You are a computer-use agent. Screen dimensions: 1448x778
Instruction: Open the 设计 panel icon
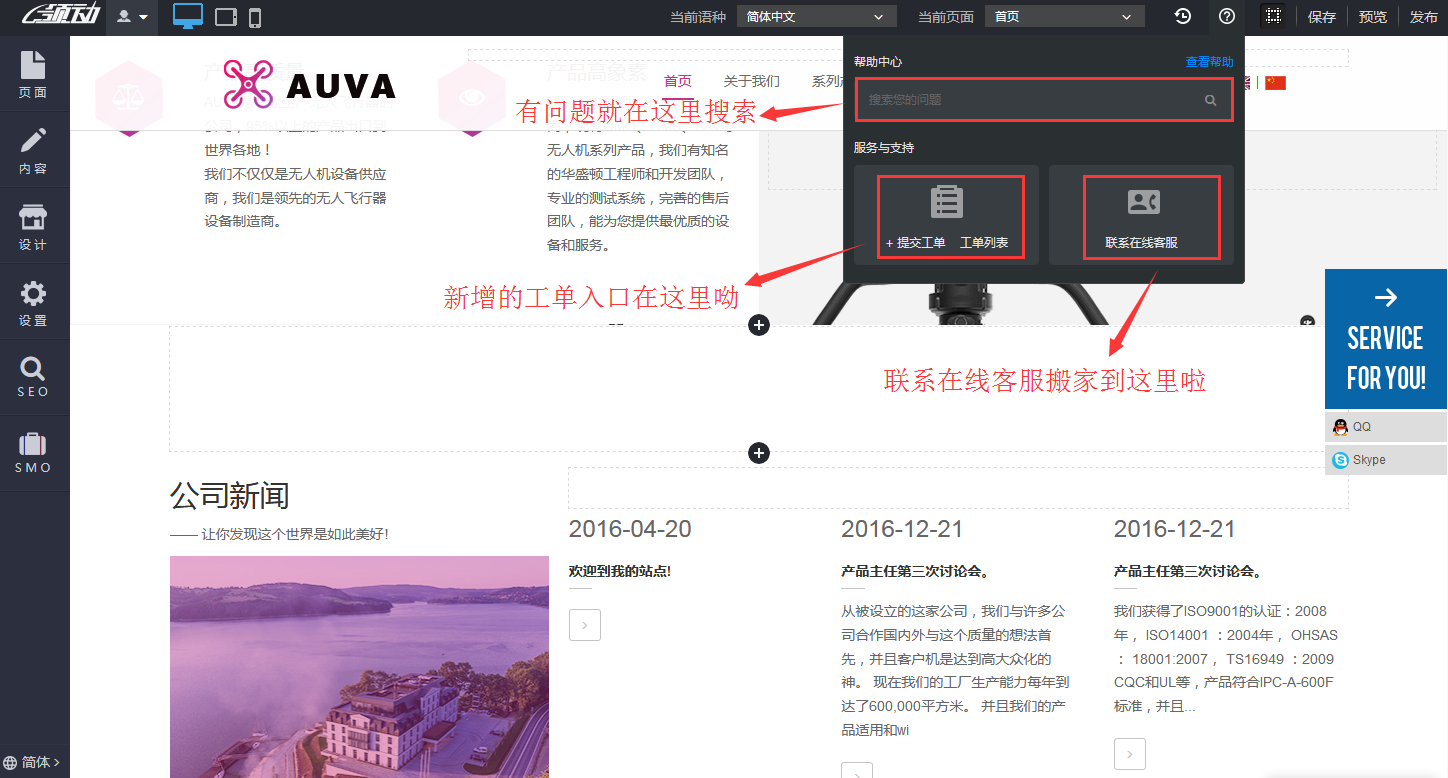[x=33, y=226]
